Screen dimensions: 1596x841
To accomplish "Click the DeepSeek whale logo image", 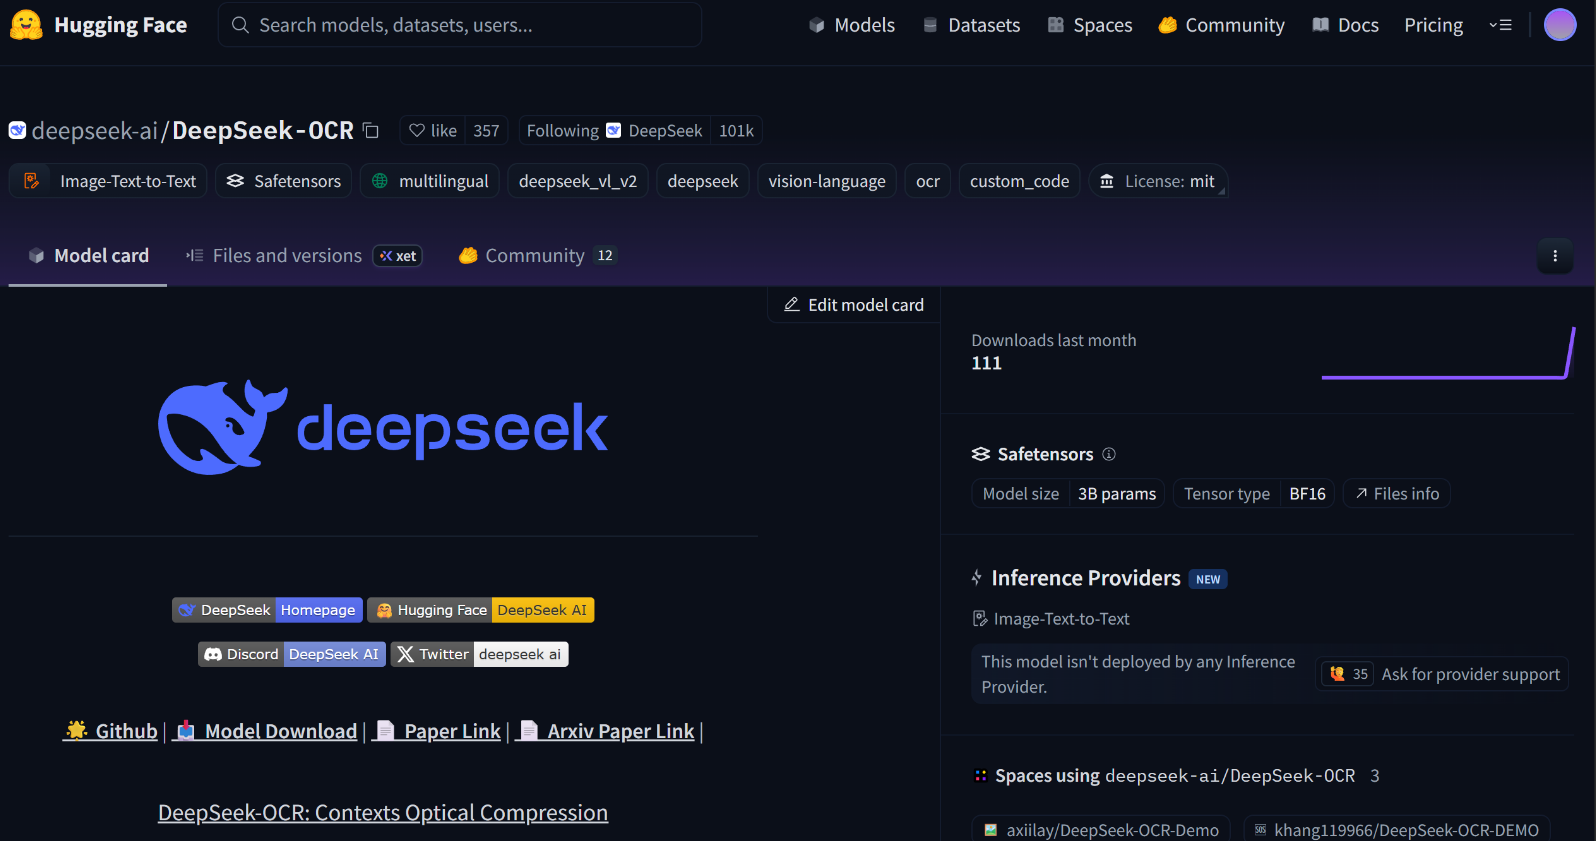I will tap(382, 428).
